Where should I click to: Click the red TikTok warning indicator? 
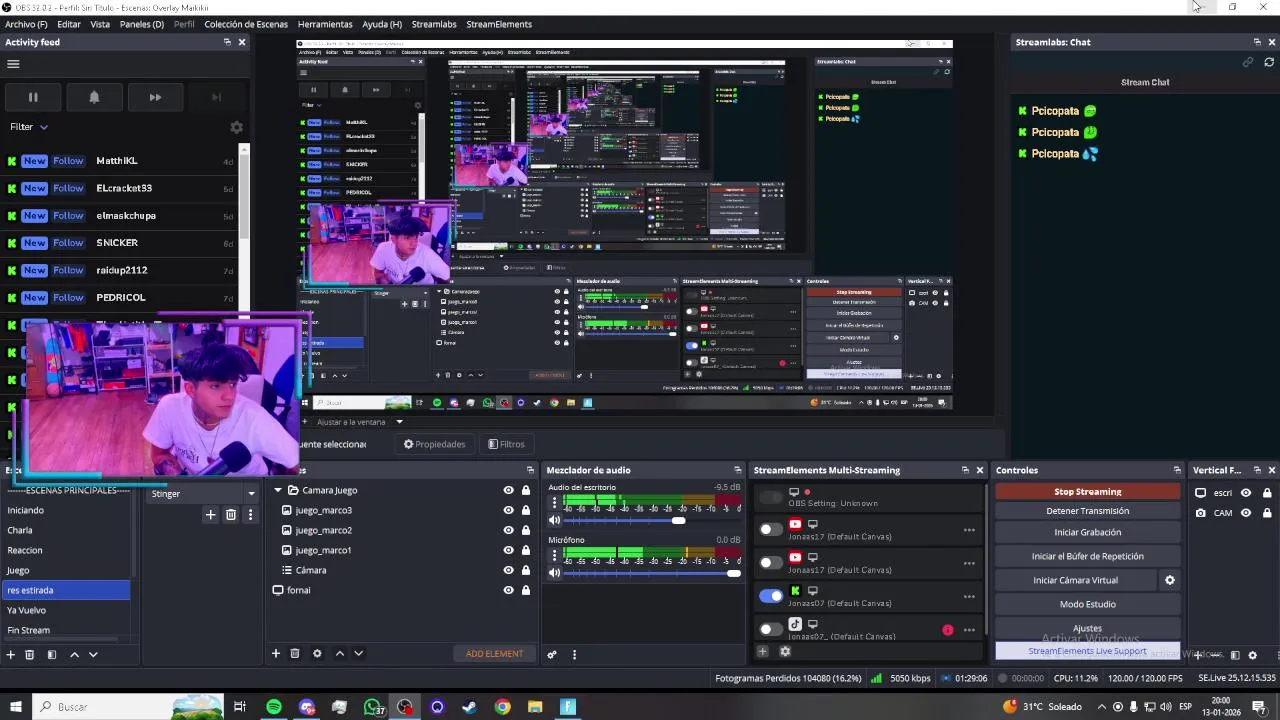[x=947, y=630]
